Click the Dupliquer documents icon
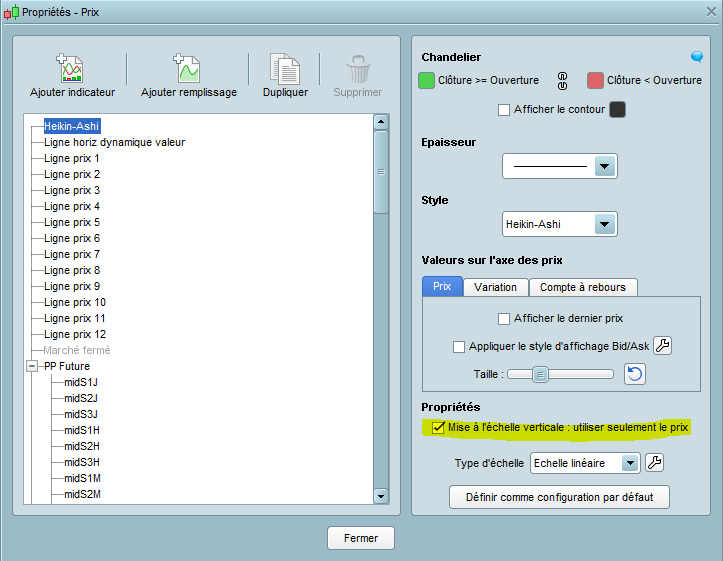The image size is (723, 561). pyautogui.click(x=284, y=69)
